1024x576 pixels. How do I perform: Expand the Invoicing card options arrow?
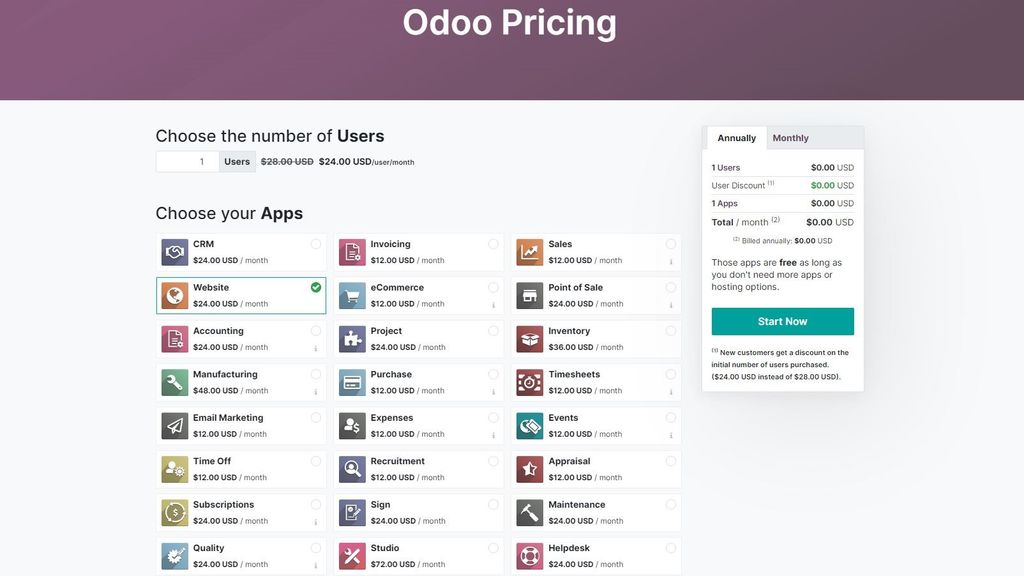click(x=492, y=260)
